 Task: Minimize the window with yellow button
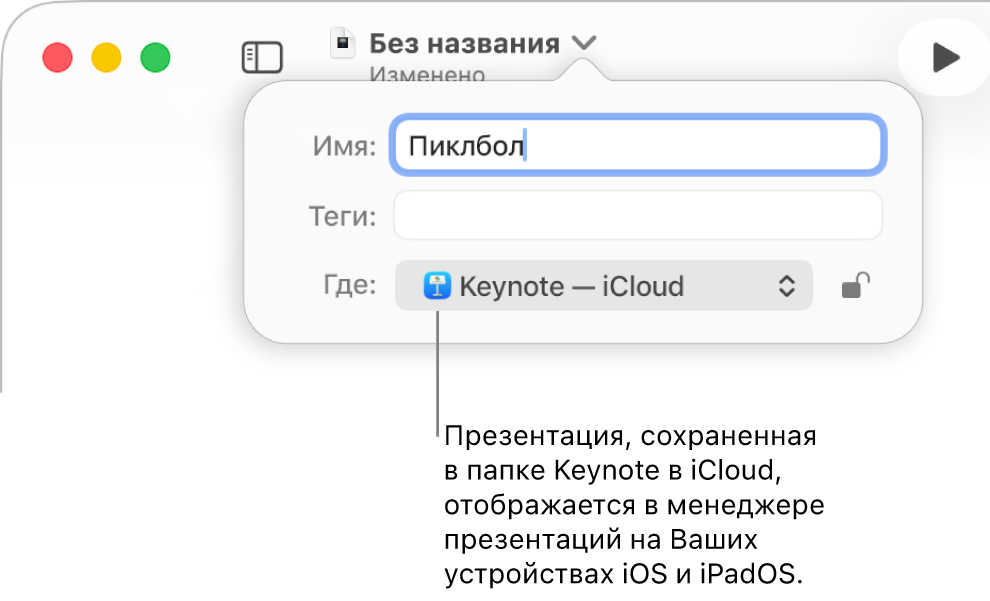(x=106, y=57)
